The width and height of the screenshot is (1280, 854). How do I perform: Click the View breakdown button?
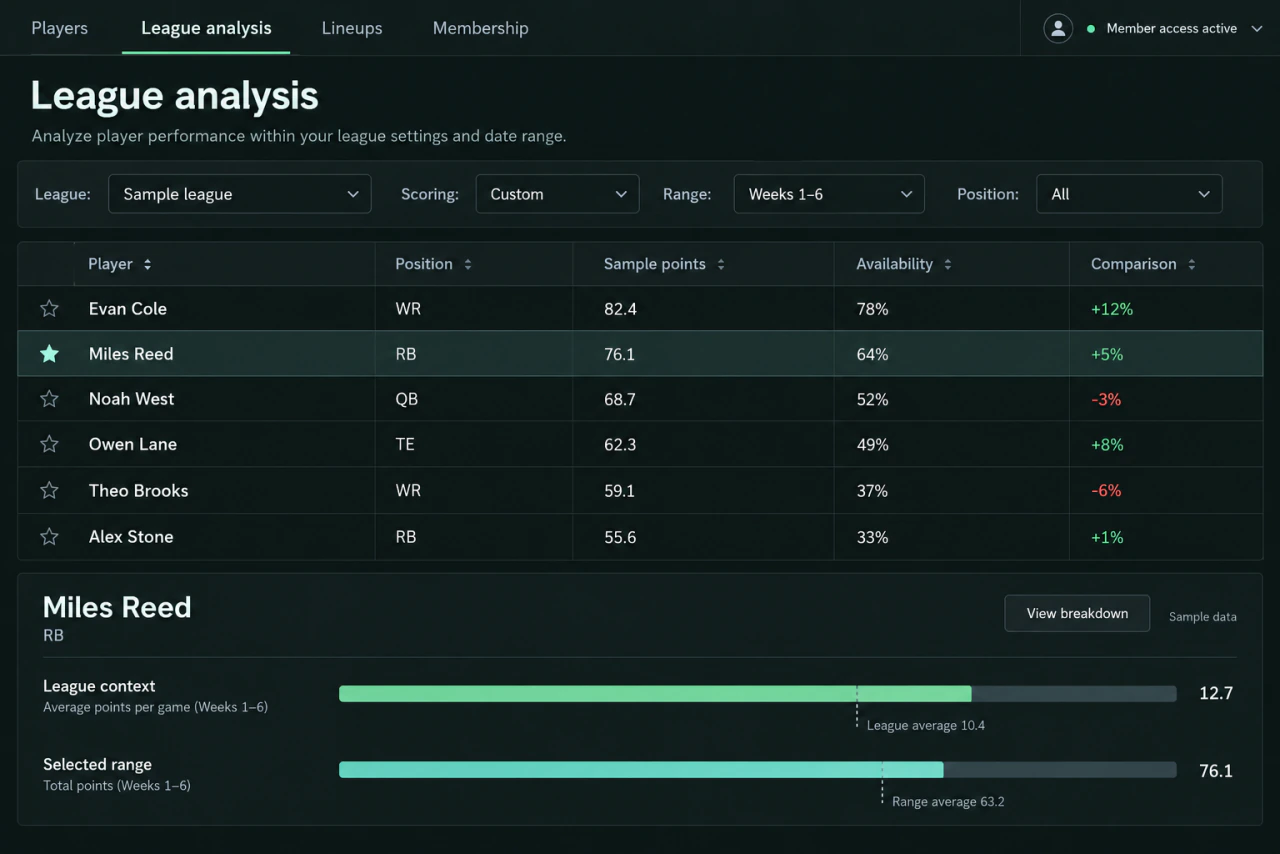(x=1077, y=613)
